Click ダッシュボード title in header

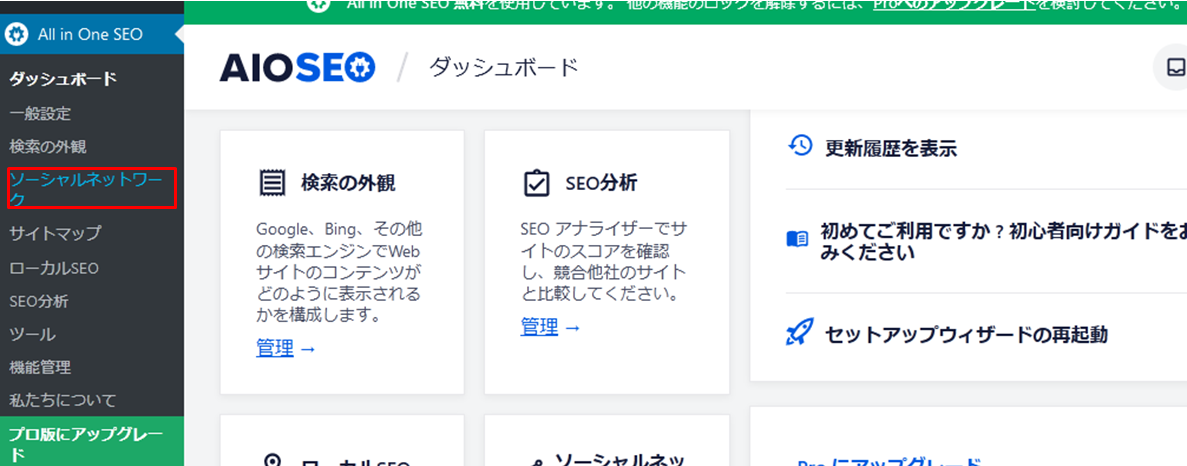(x=504, y=68)
